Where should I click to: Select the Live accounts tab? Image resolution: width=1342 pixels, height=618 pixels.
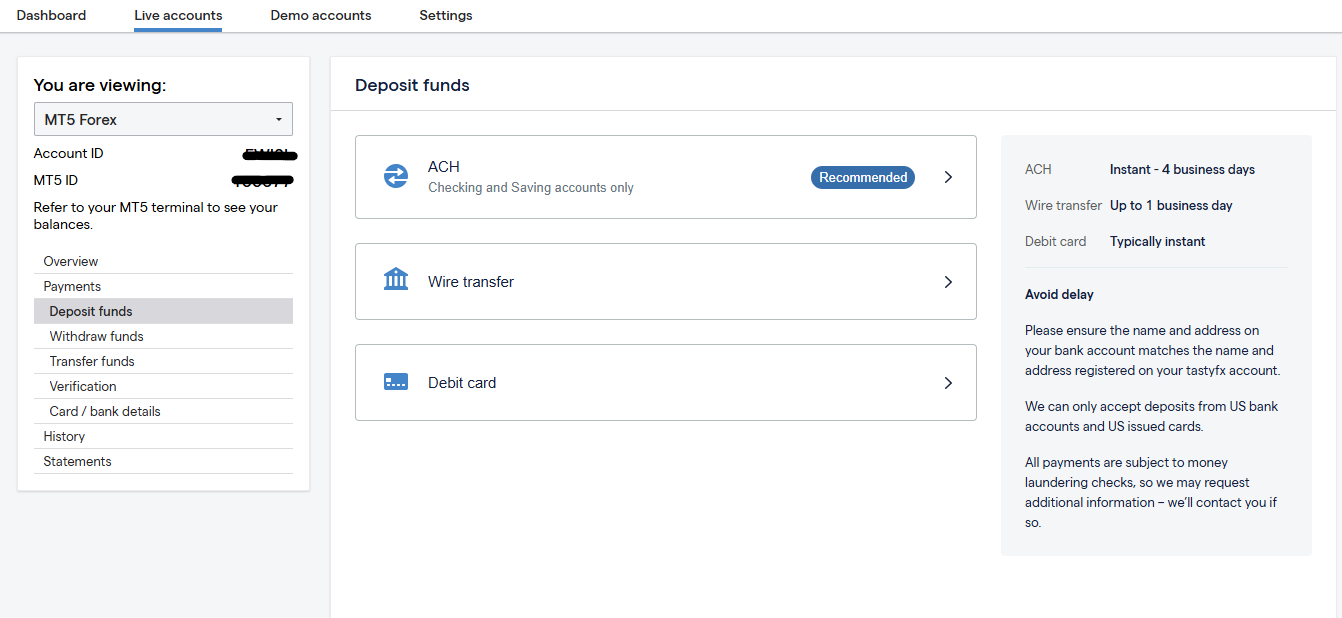pyautogui.click(x=178, y=15)
